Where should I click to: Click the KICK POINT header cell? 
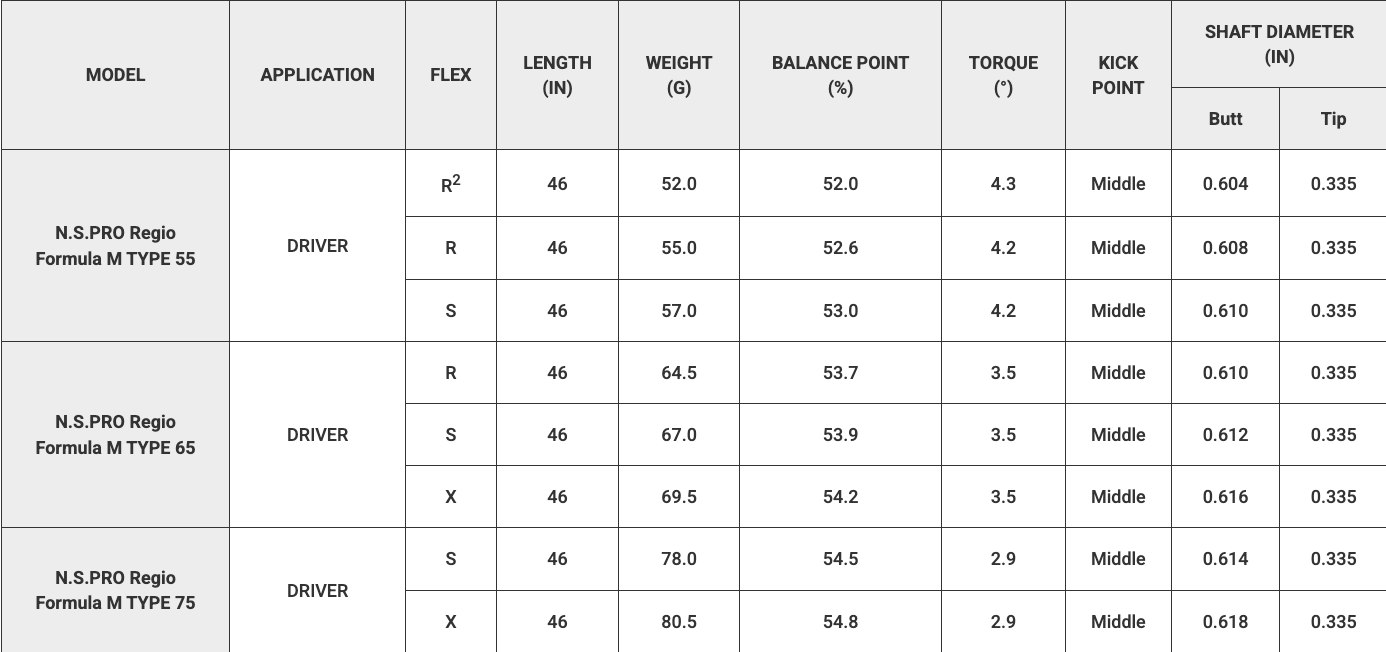(x=1118, y=75)
